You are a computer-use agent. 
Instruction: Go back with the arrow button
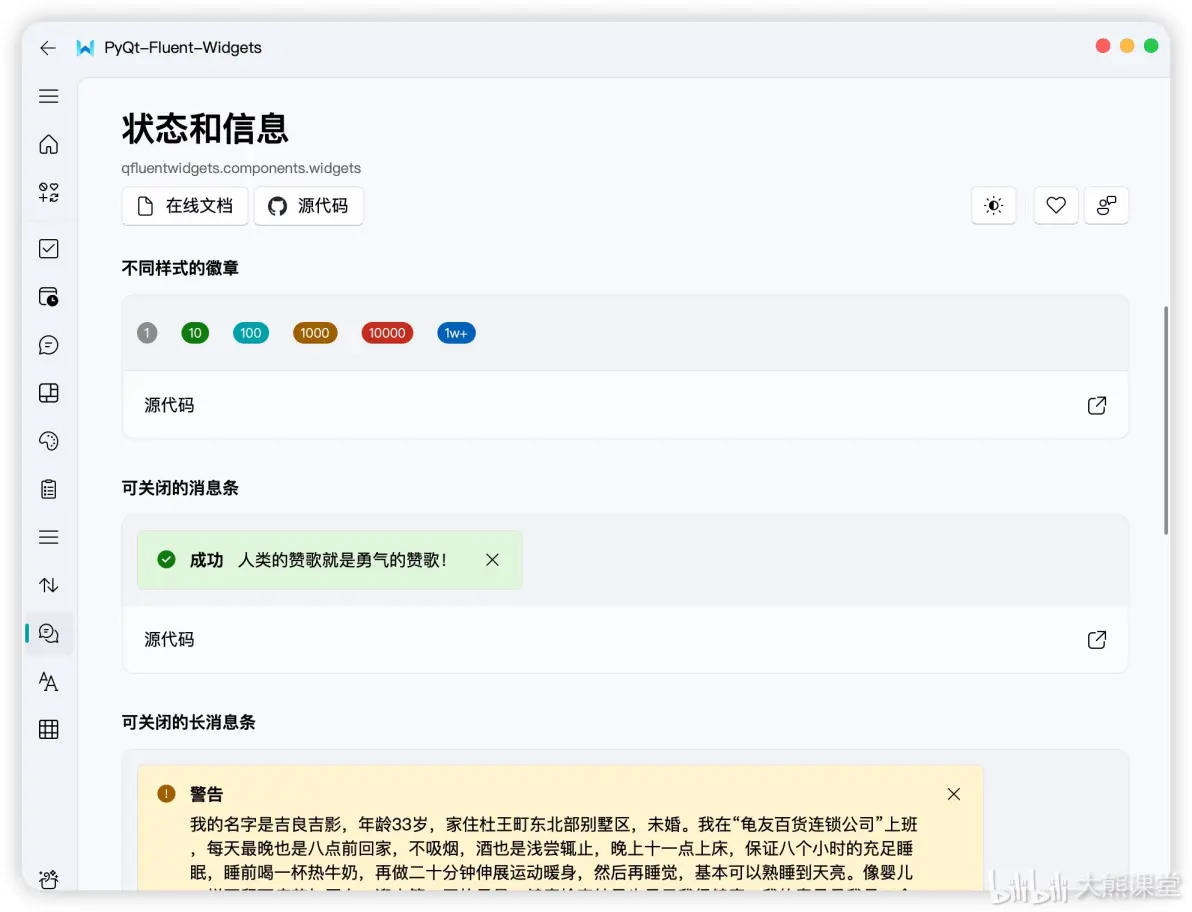[x=48, y=48]
